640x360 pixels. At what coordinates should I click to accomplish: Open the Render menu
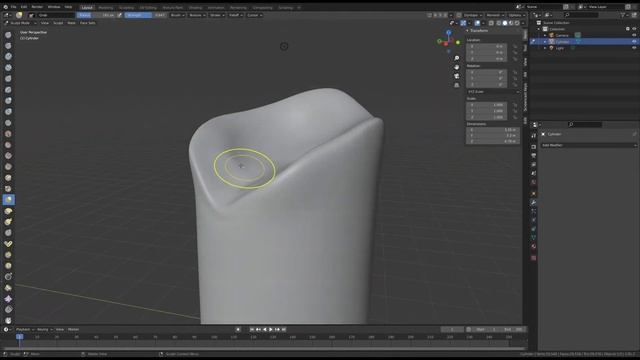pos(37,7)
